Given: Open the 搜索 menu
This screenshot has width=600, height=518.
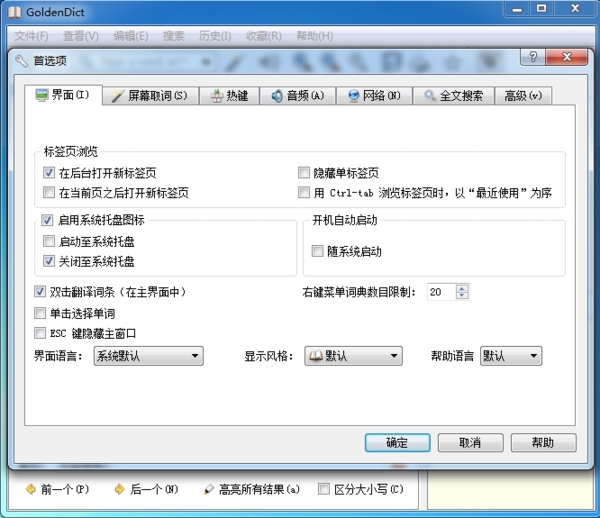Looking at the screenshot, I should tap(174, 36).
